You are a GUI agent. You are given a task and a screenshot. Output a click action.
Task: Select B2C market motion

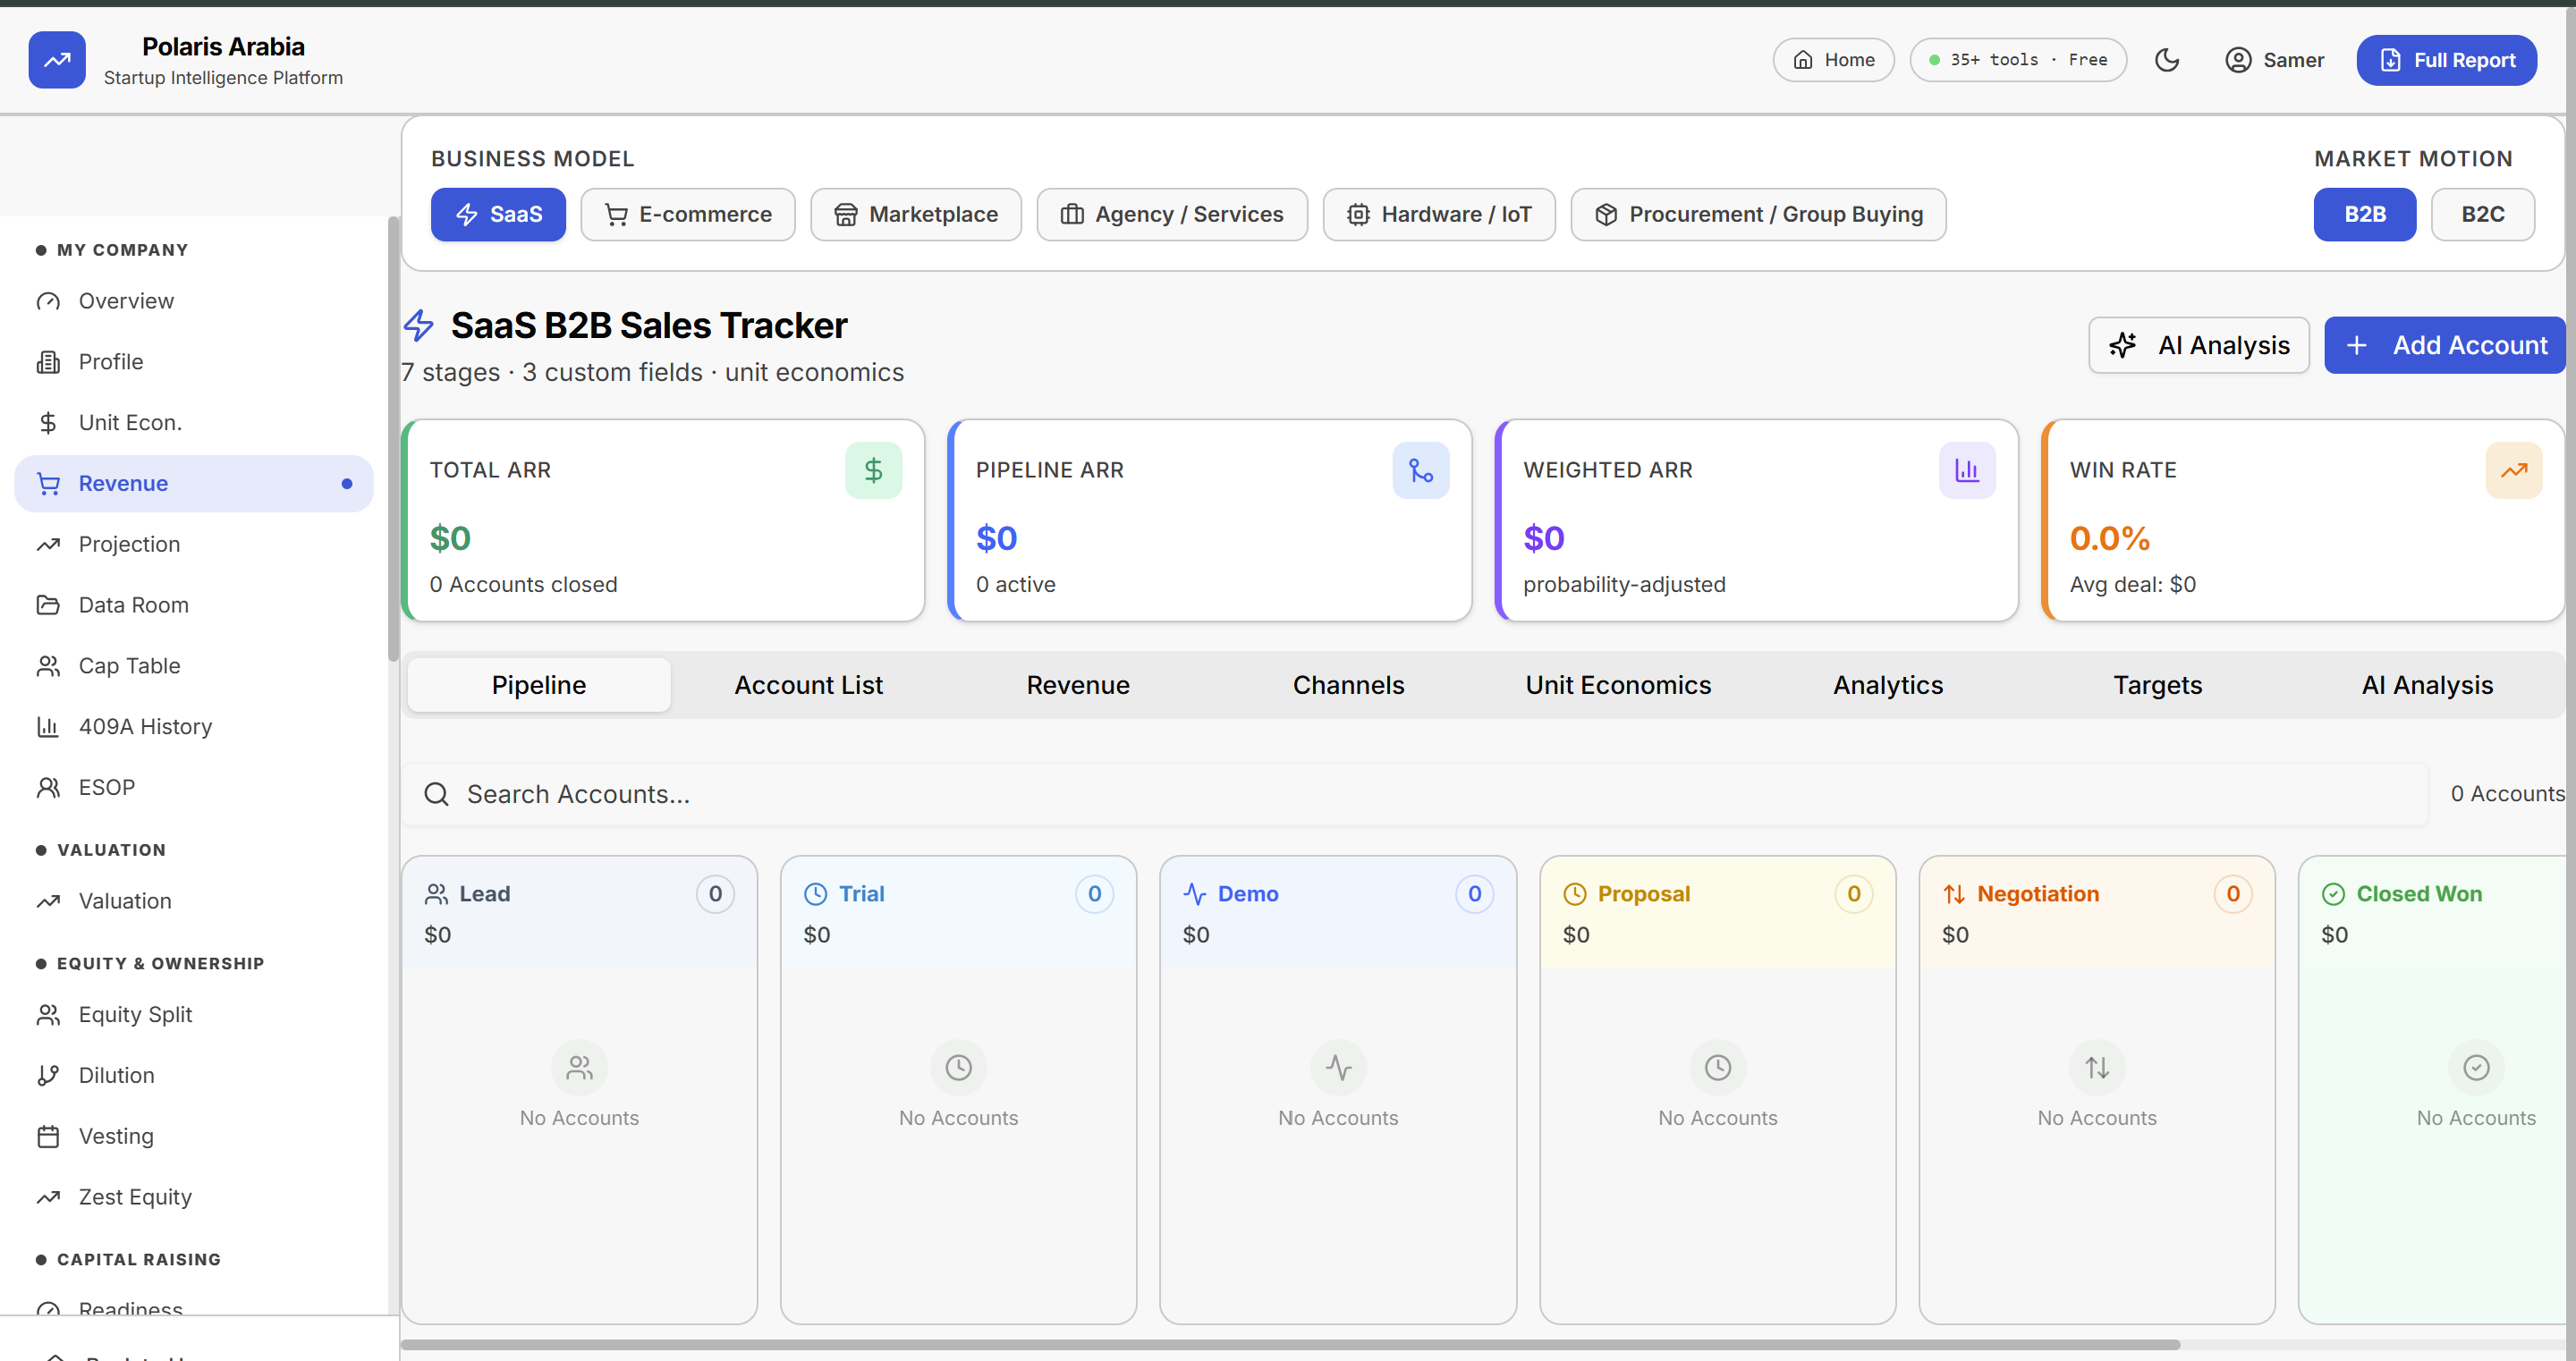(2481, 214)
